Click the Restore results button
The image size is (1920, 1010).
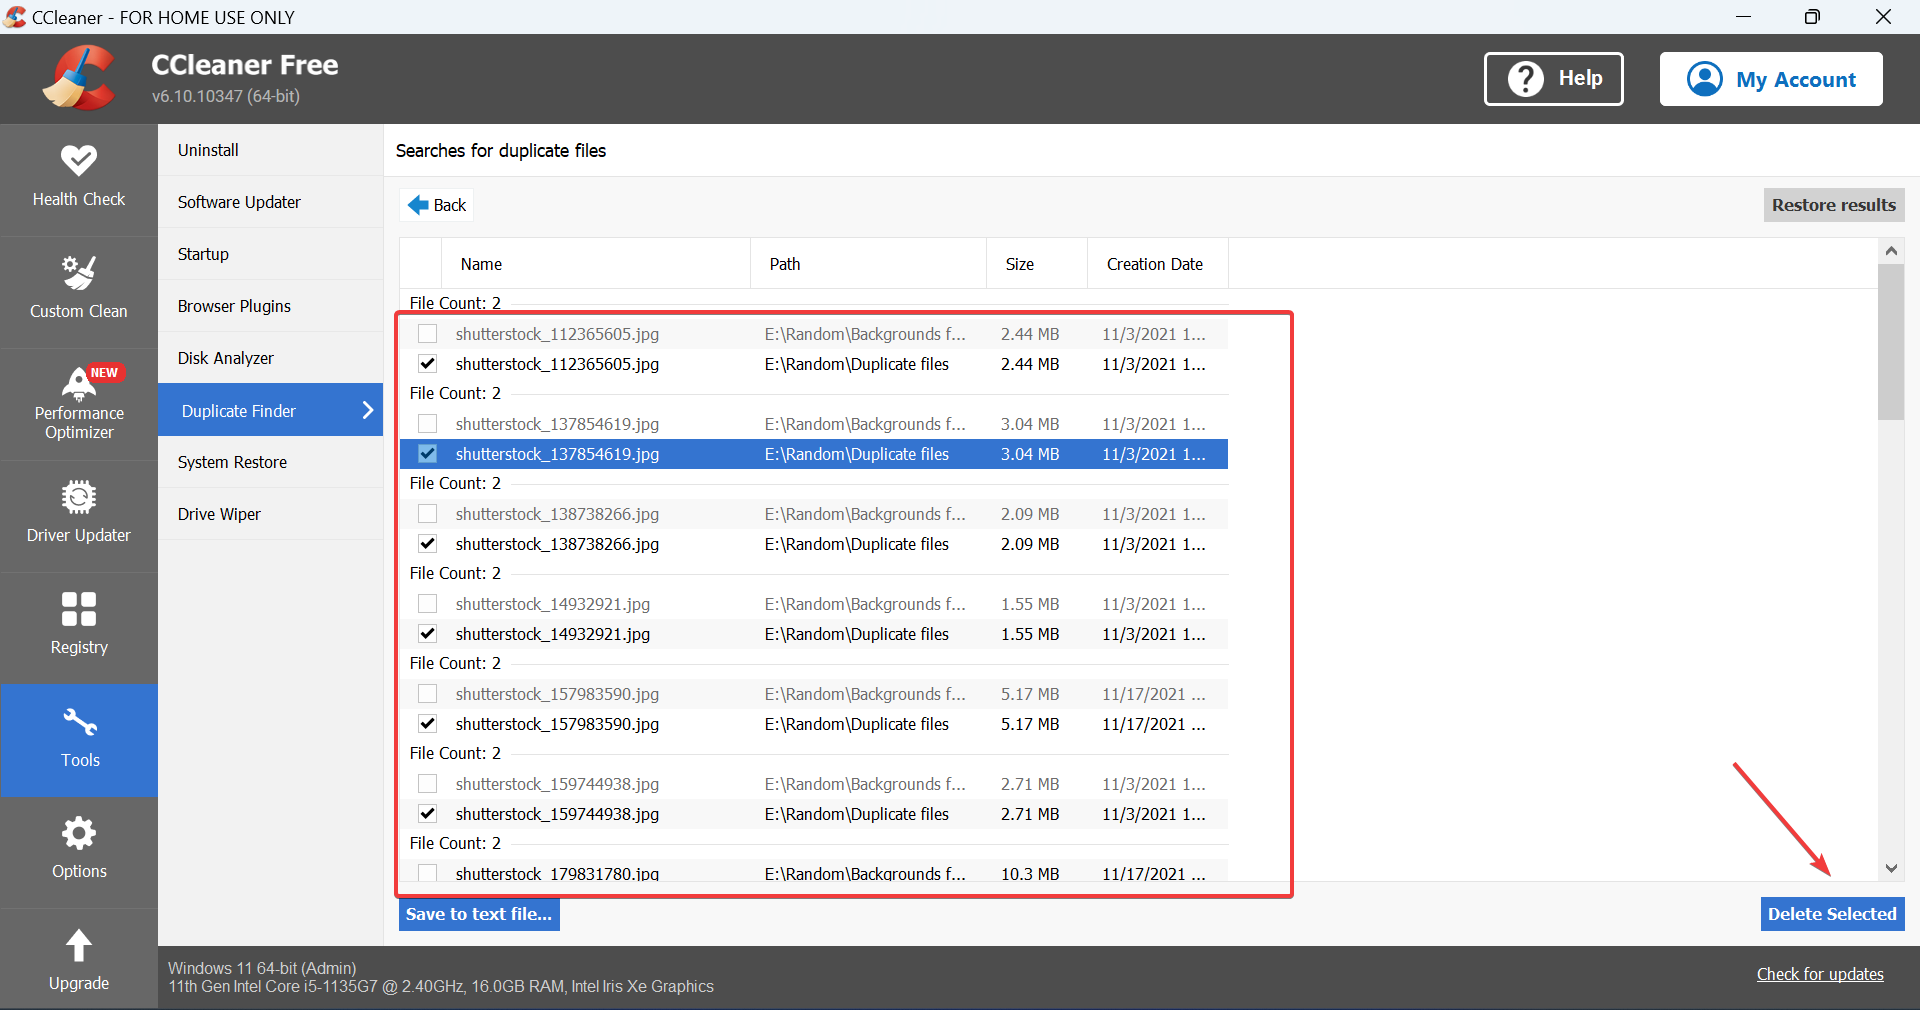coord(1834,205)
